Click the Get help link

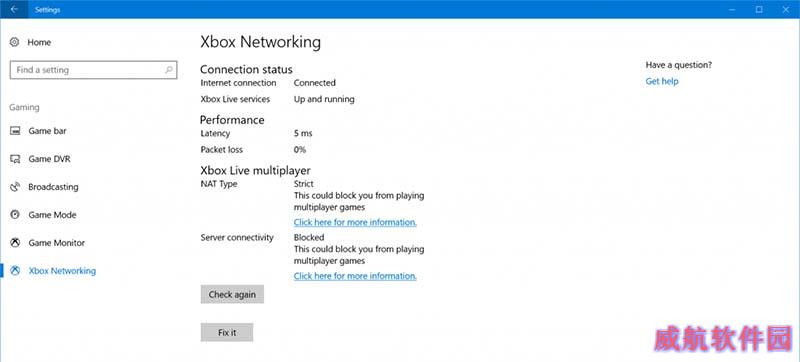[x=662, y=81]
